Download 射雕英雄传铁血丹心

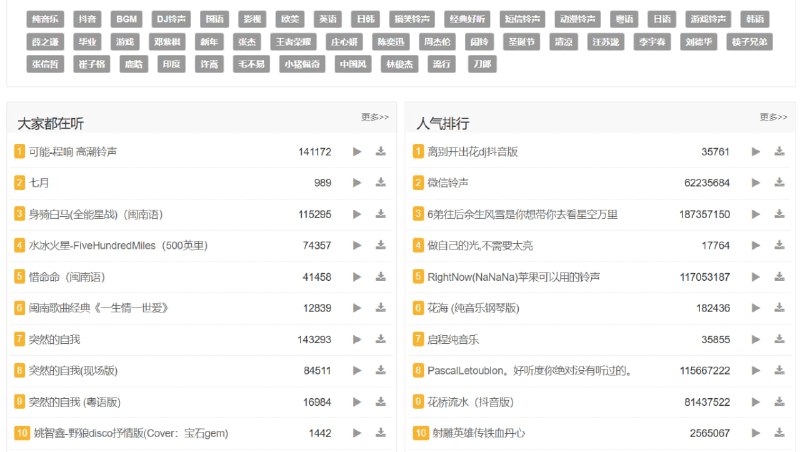tap(779, 434)
